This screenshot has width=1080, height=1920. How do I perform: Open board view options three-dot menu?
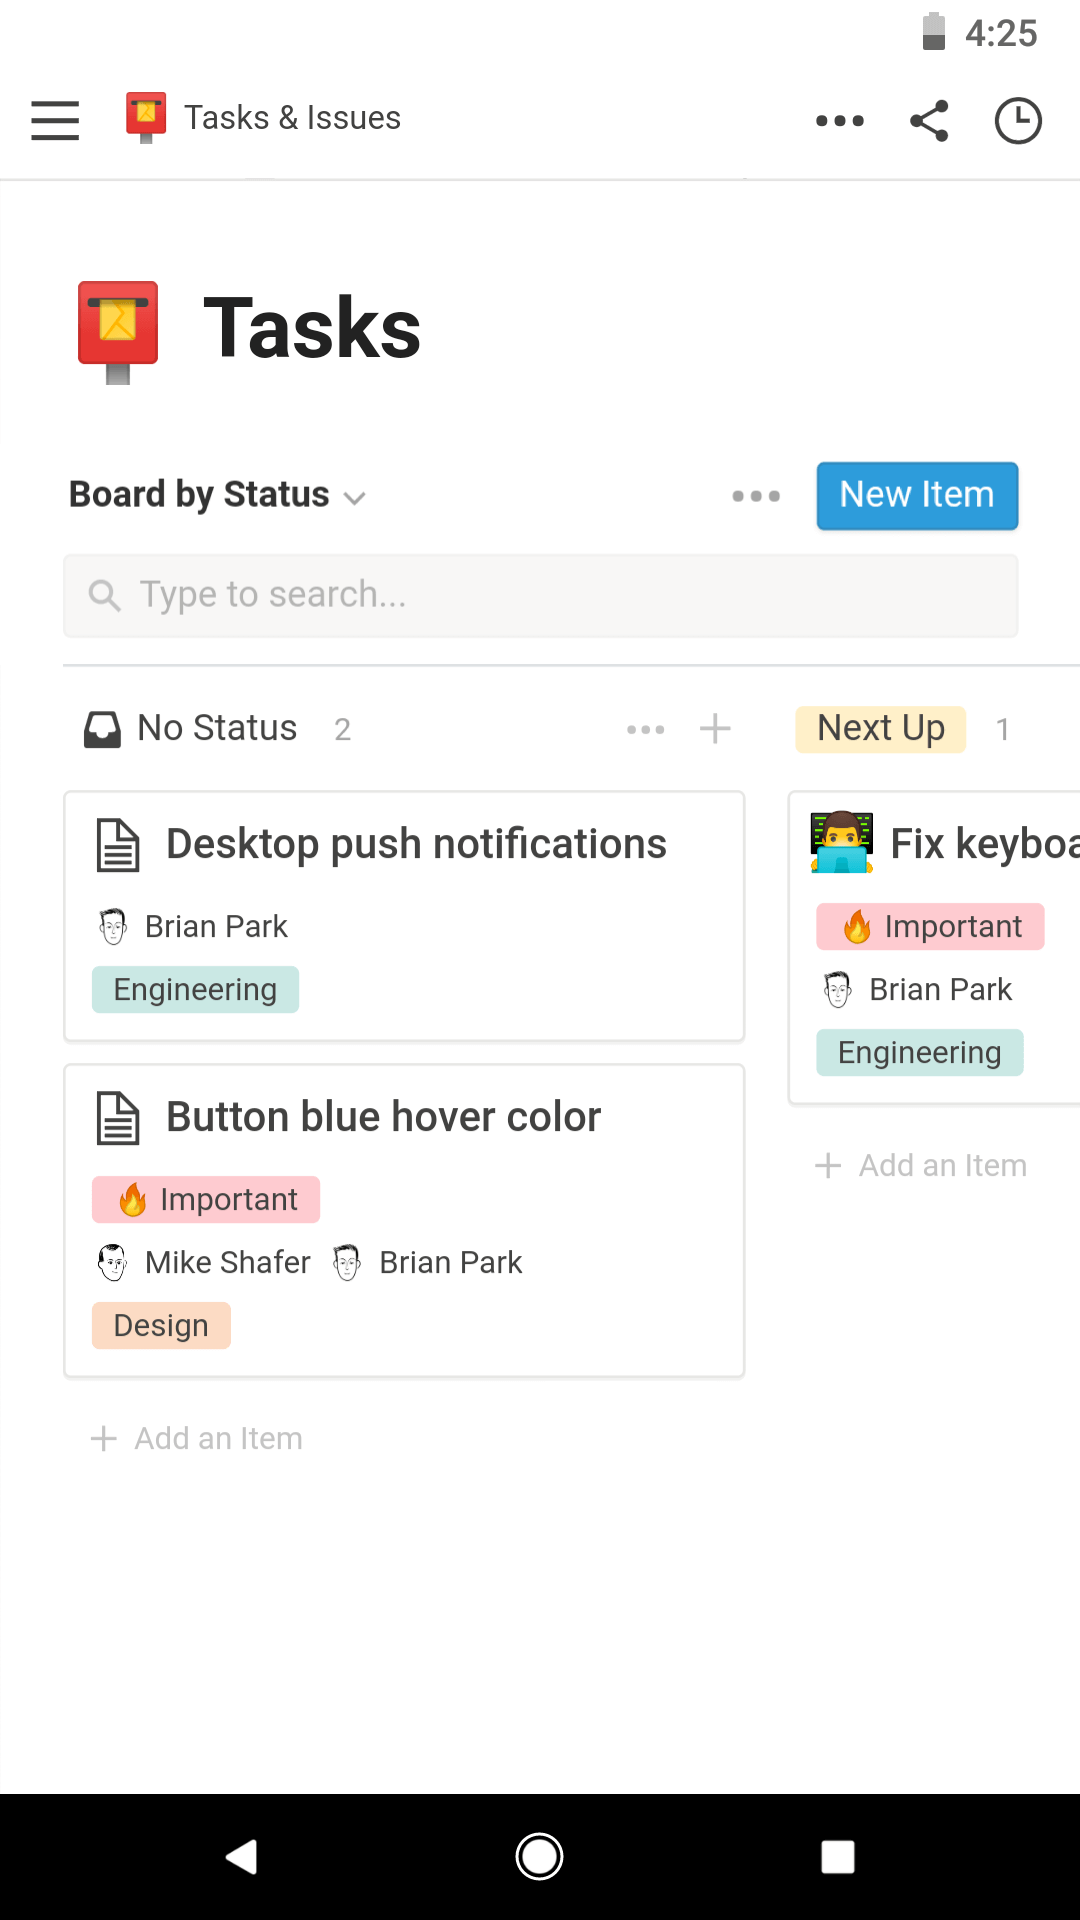click(756, 496)
